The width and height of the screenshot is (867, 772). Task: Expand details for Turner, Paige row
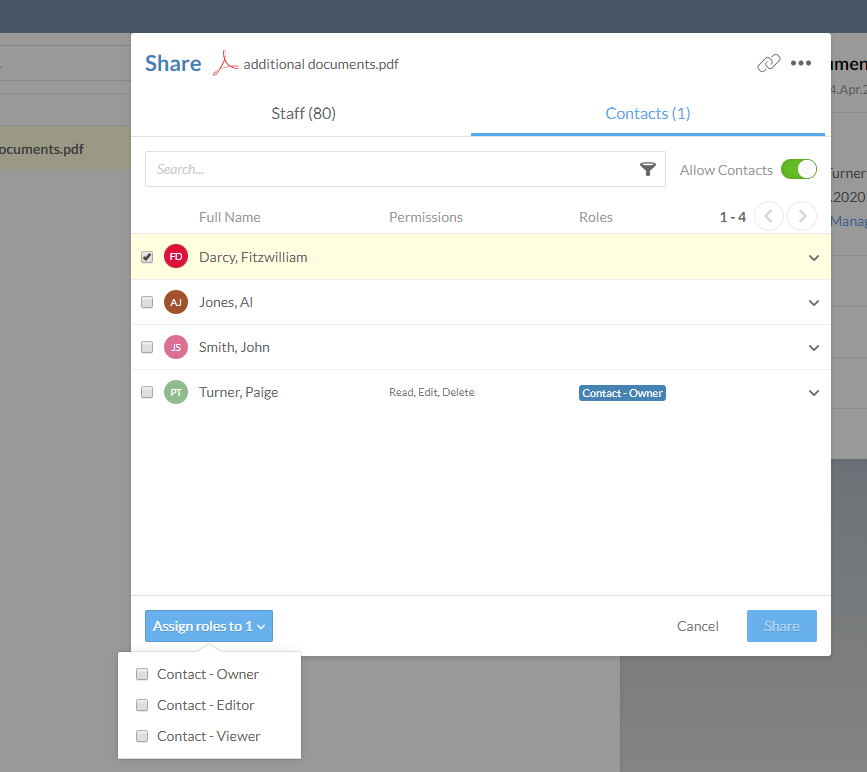coord(813,393)
